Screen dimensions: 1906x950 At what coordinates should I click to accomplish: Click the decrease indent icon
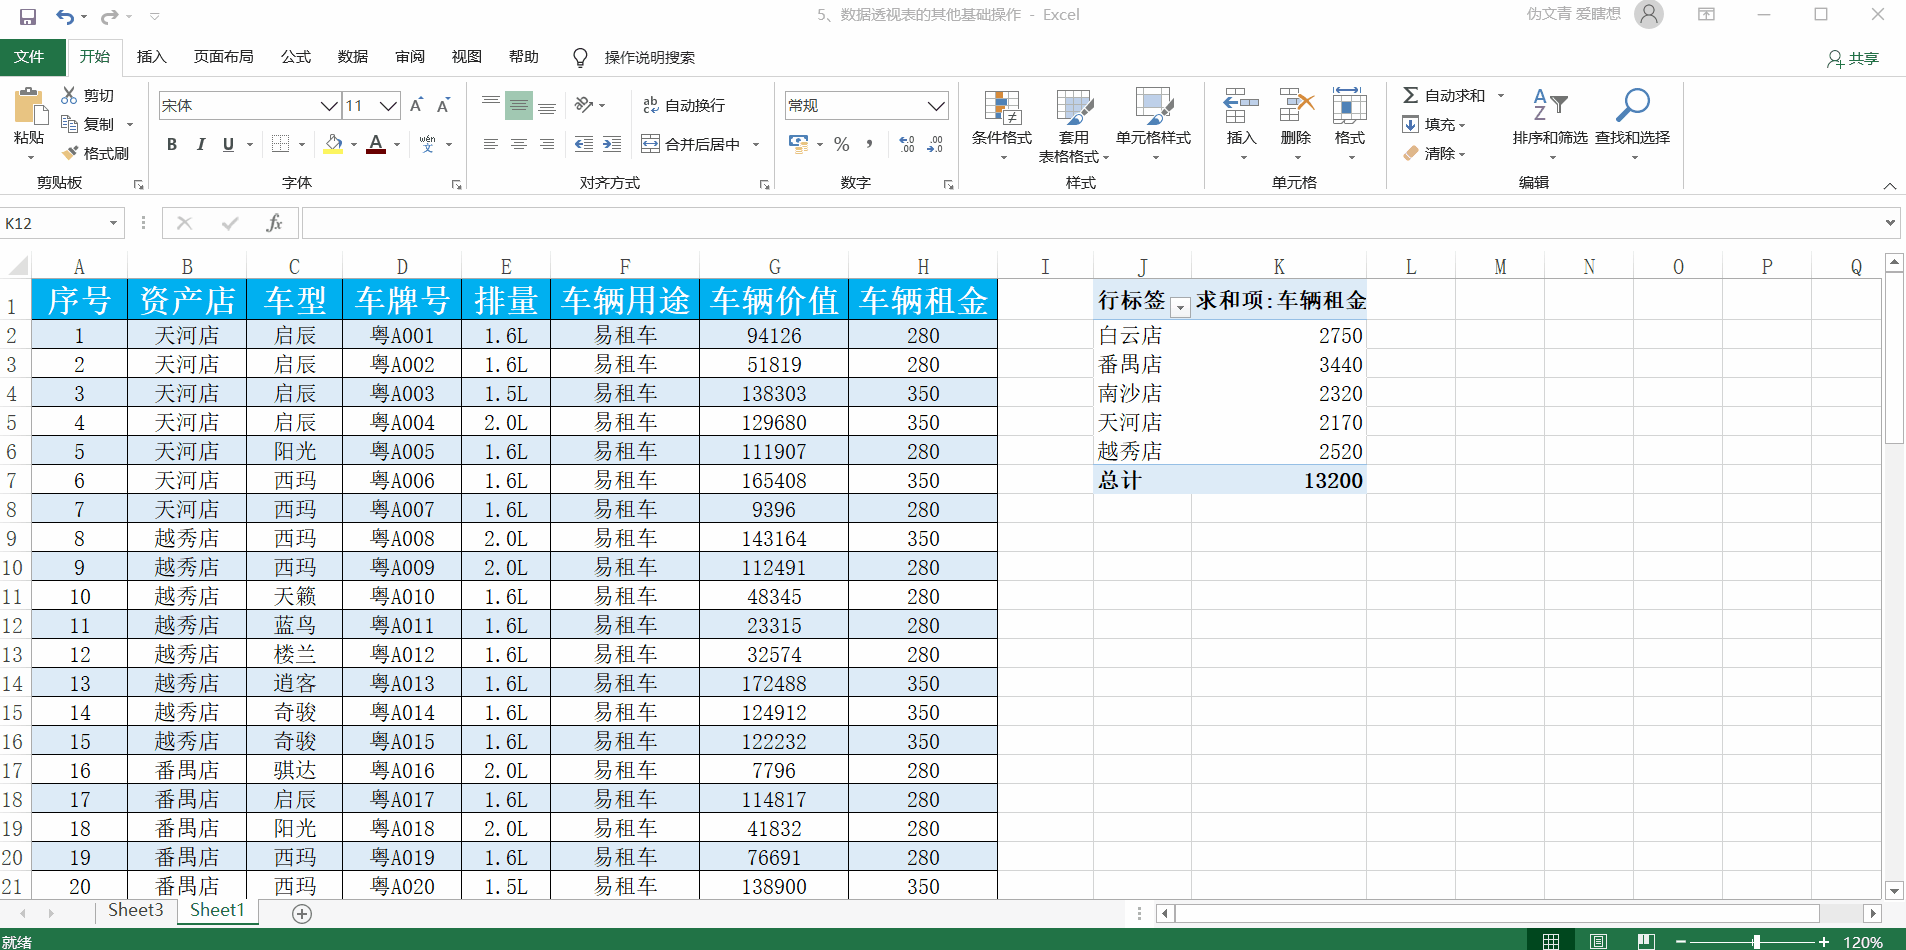click(584, 144)
